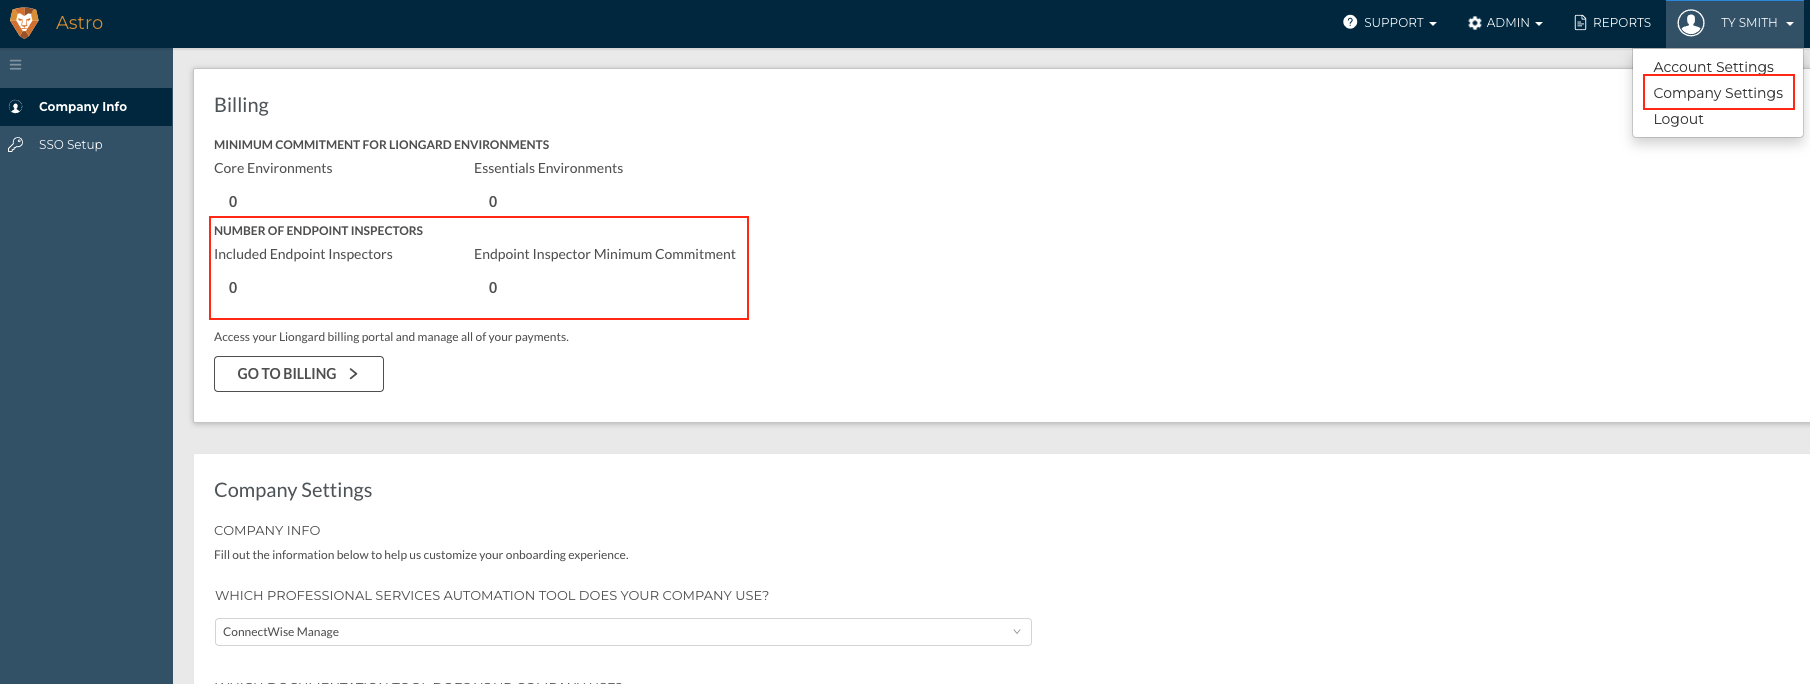Click the Support menu label
This screenshot has width=1810, height=684.
coord(1393,22)
